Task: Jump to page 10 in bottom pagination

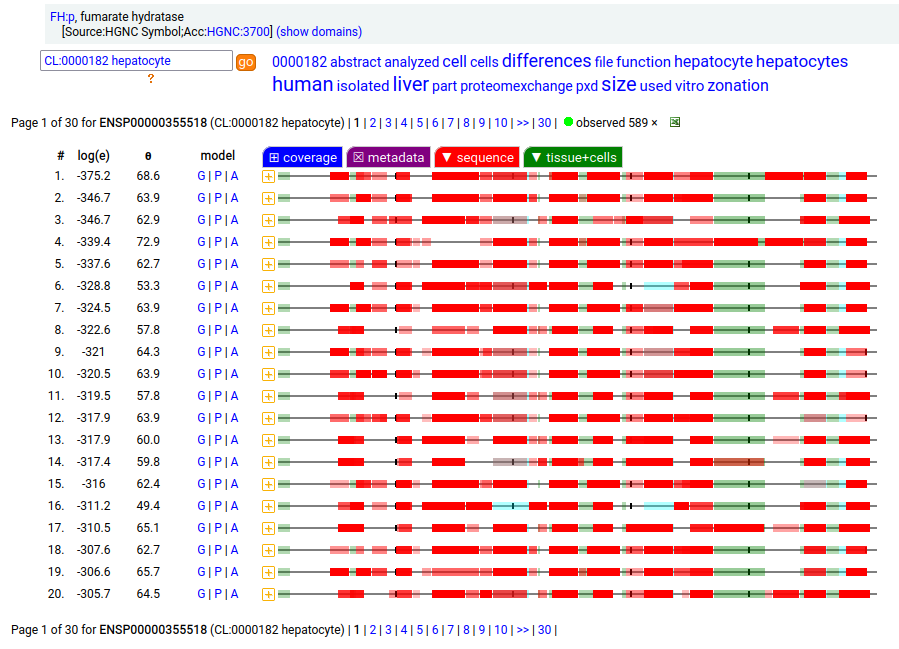Action: (x=501, y=630)
